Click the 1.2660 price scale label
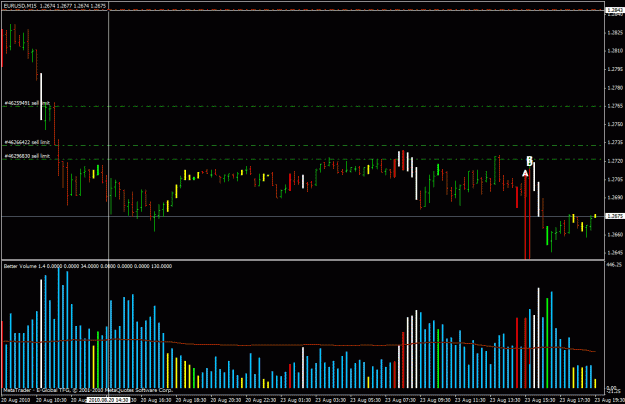This screenshot has width=625, height=404. tap(615, 234)
